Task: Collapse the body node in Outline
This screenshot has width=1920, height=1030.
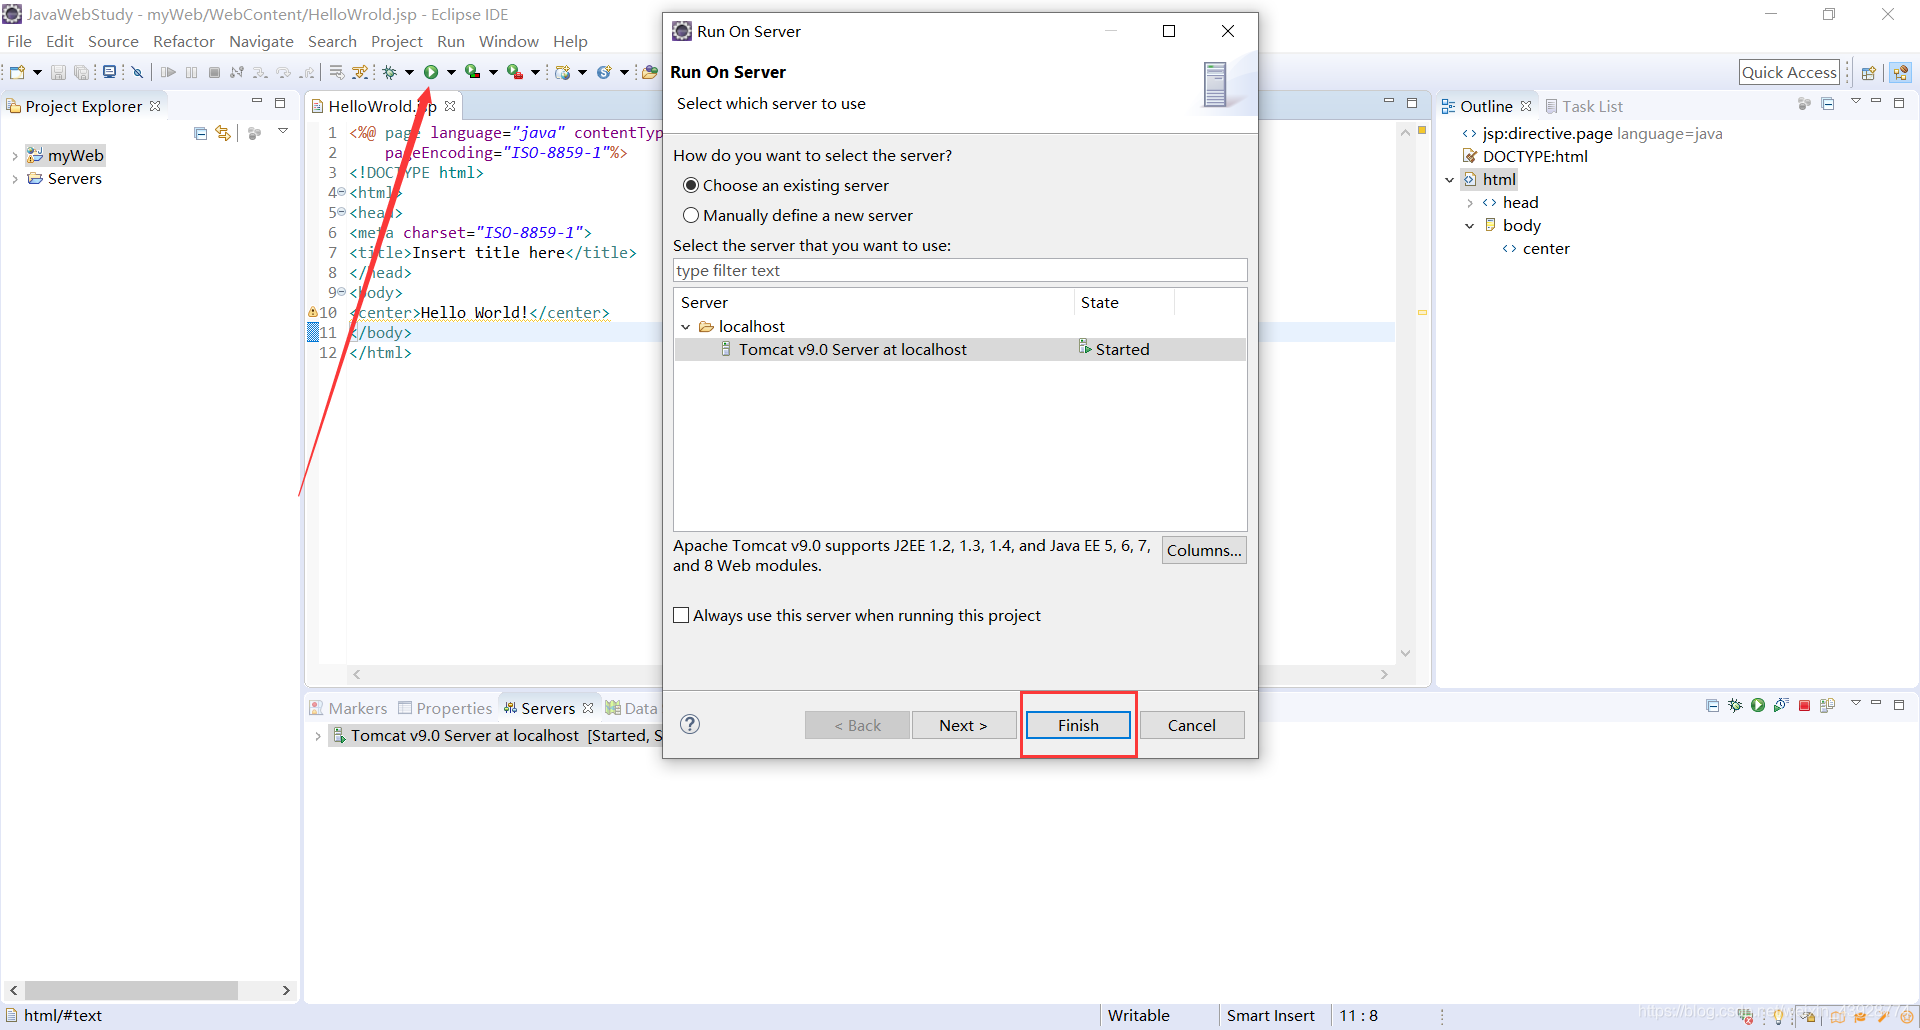Action: [x=1469, y=226]
